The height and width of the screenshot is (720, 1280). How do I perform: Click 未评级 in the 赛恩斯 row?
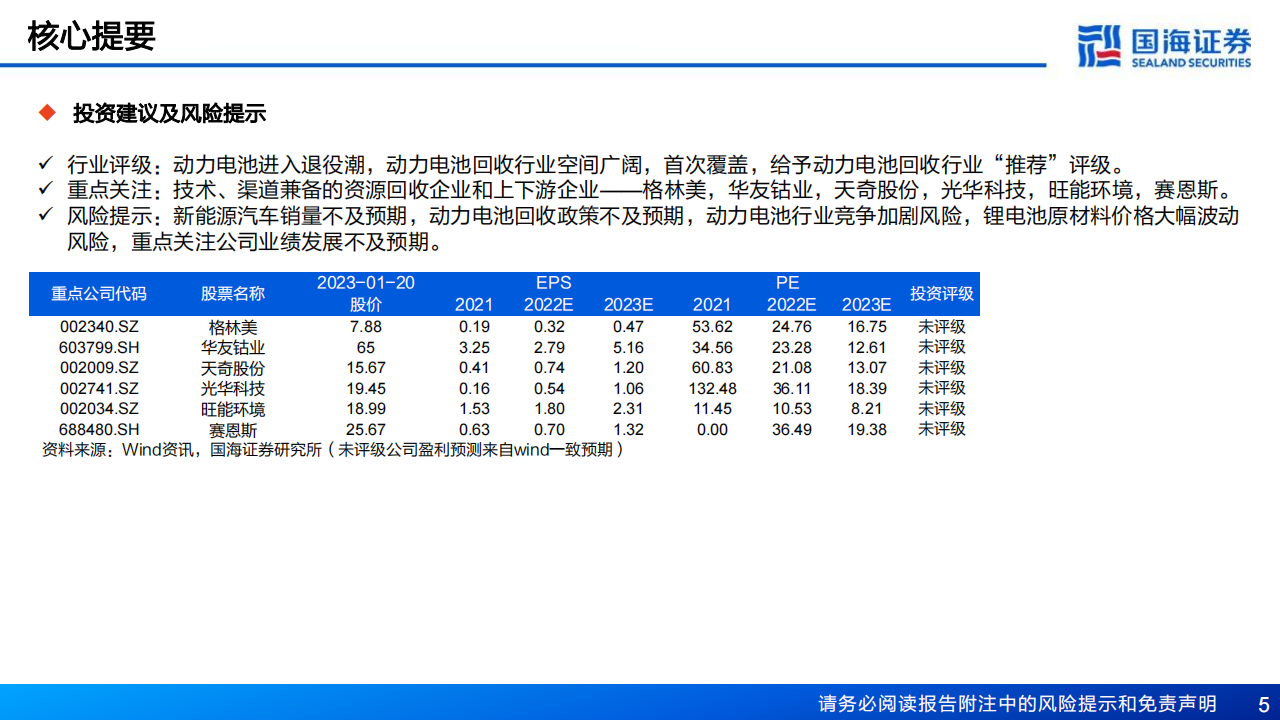942,429
